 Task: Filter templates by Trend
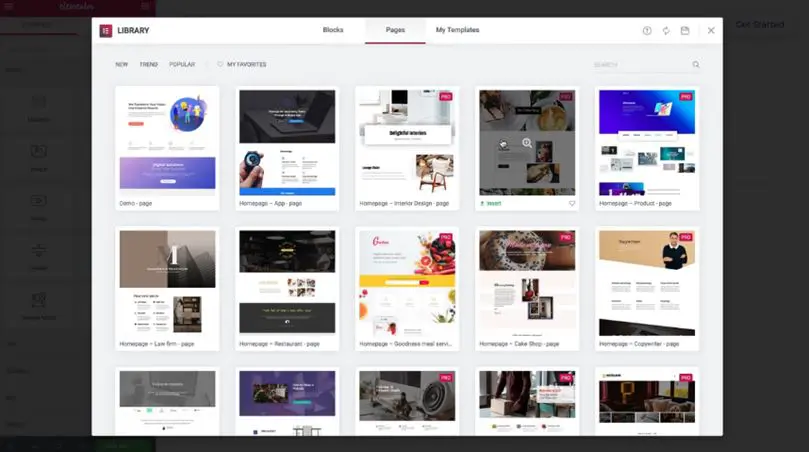click(x=148, y=64)
